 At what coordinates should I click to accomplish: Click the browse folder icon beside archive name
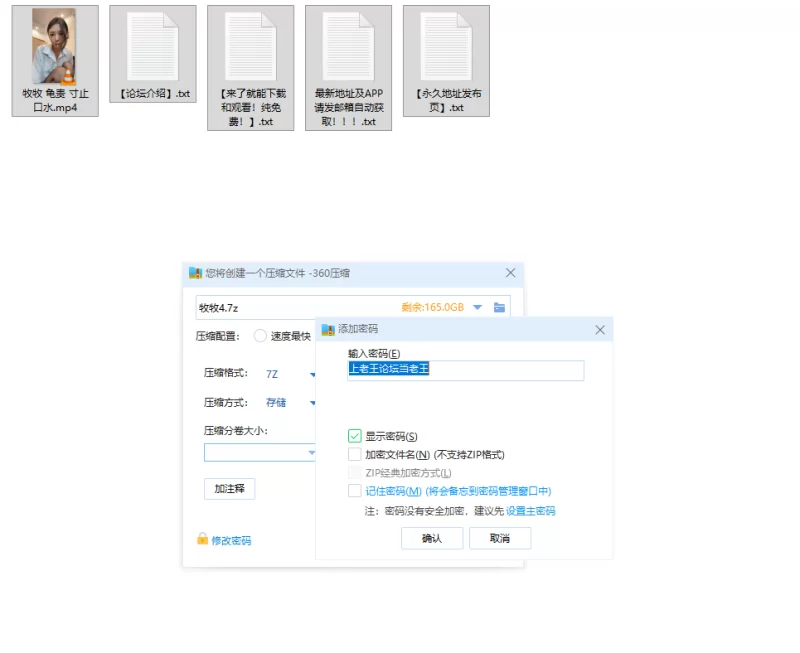click(x=499, y=307)
